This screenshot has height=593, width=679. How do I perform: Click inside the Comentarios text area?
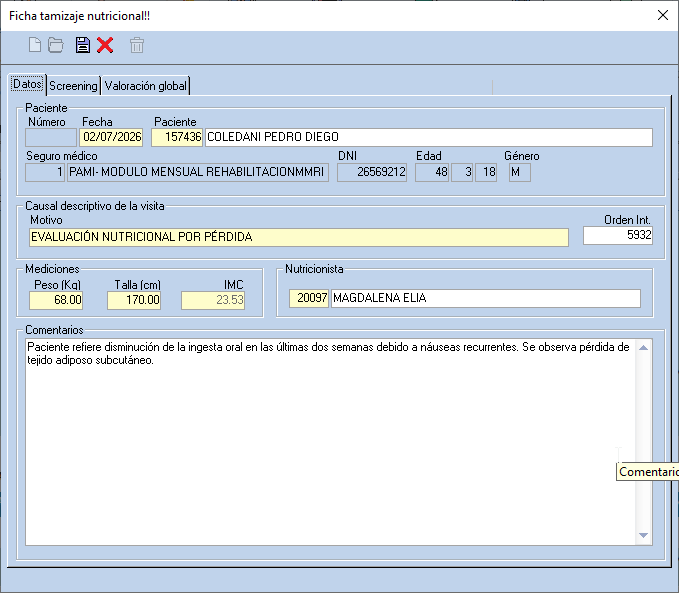pyautogui.click(x=330, y=442)
